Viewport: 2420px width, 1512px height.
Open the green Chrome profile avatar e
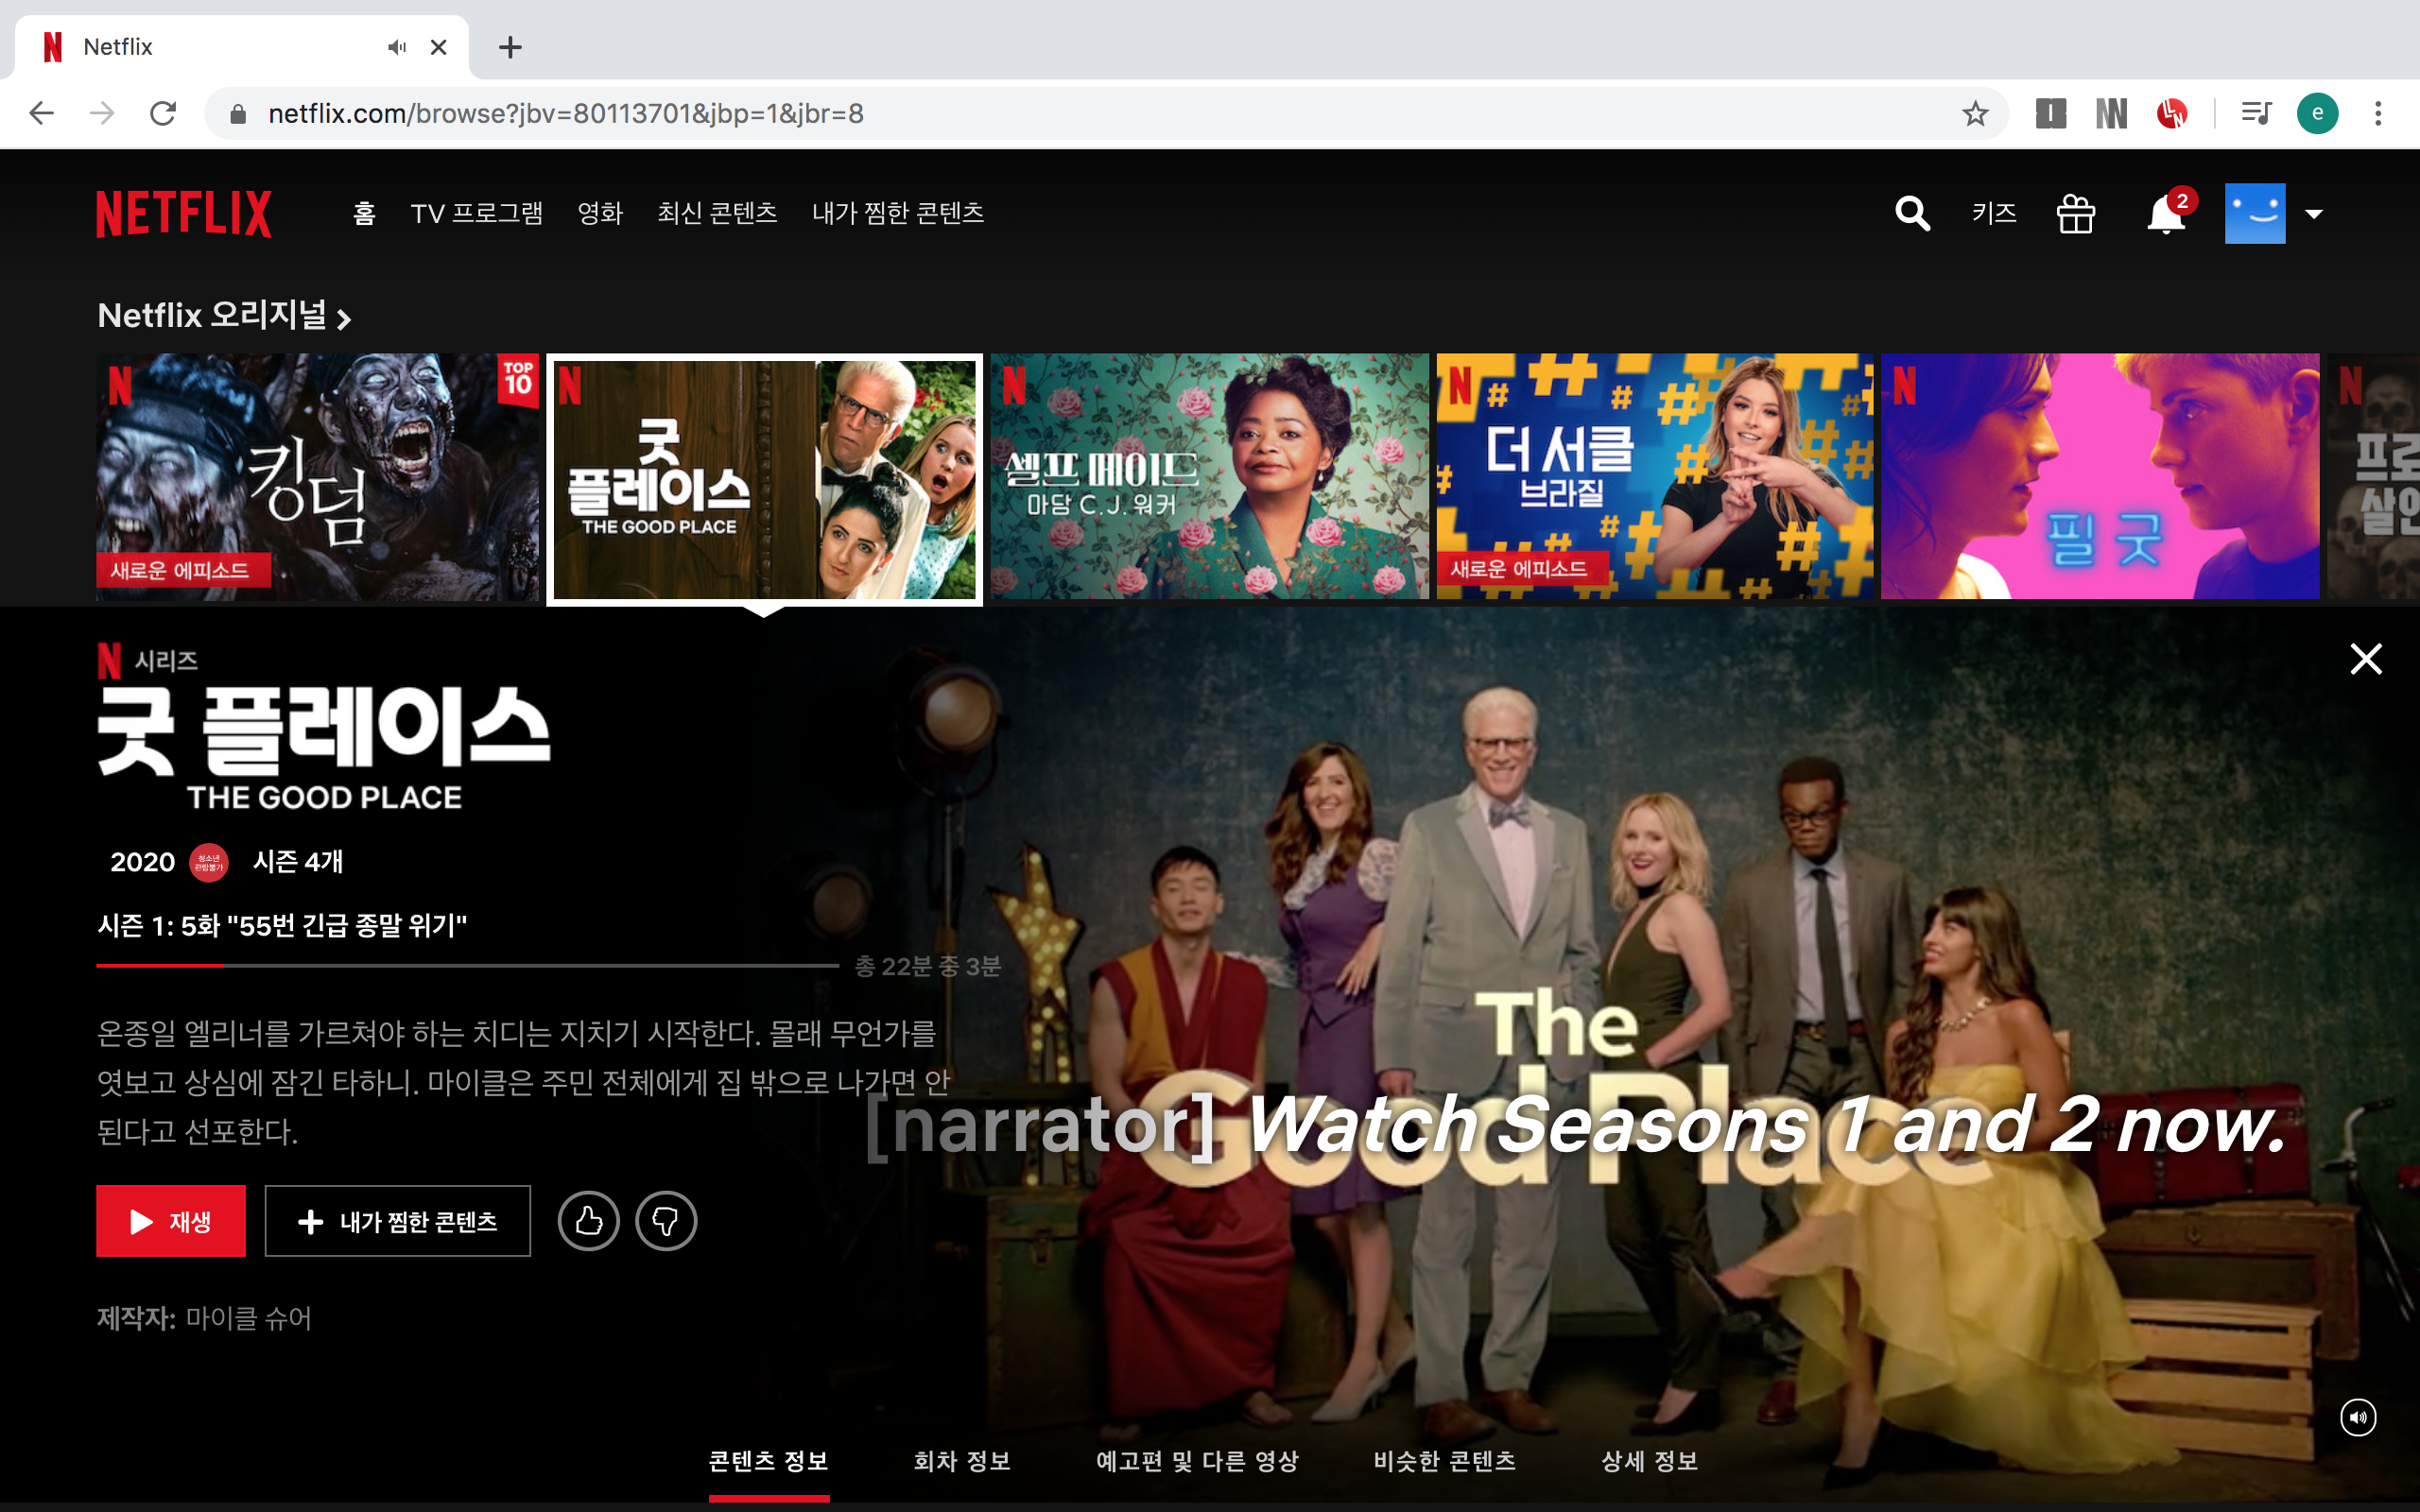coord(2317,113)
